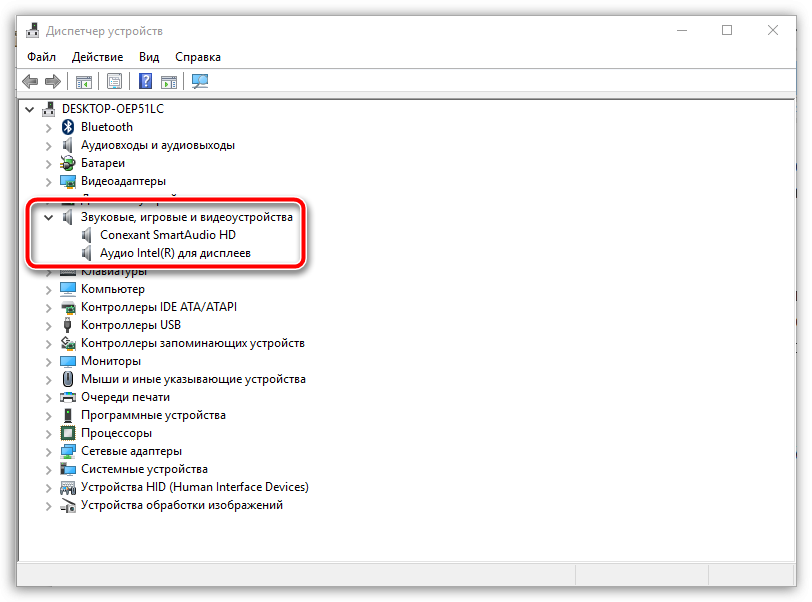Navigate forward using the toolbar arrow

pos(51,81)
